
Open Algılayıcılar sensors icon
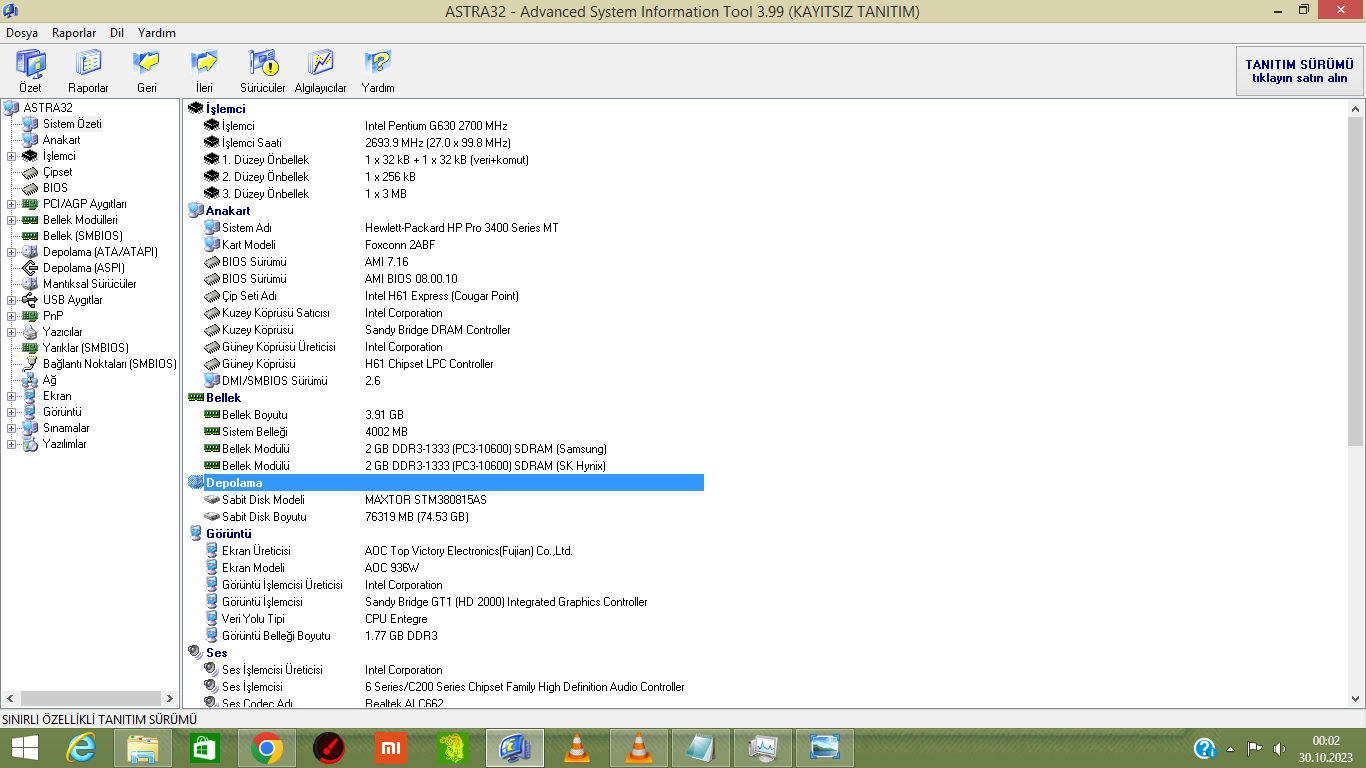click(x=320, y=66)
